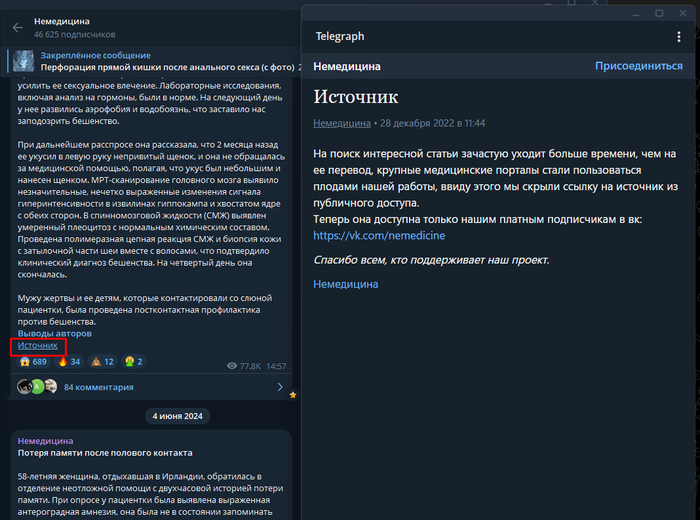Maximize the Telegraph viewer window
The image size is (700, 520).
(x=659, y=13)
